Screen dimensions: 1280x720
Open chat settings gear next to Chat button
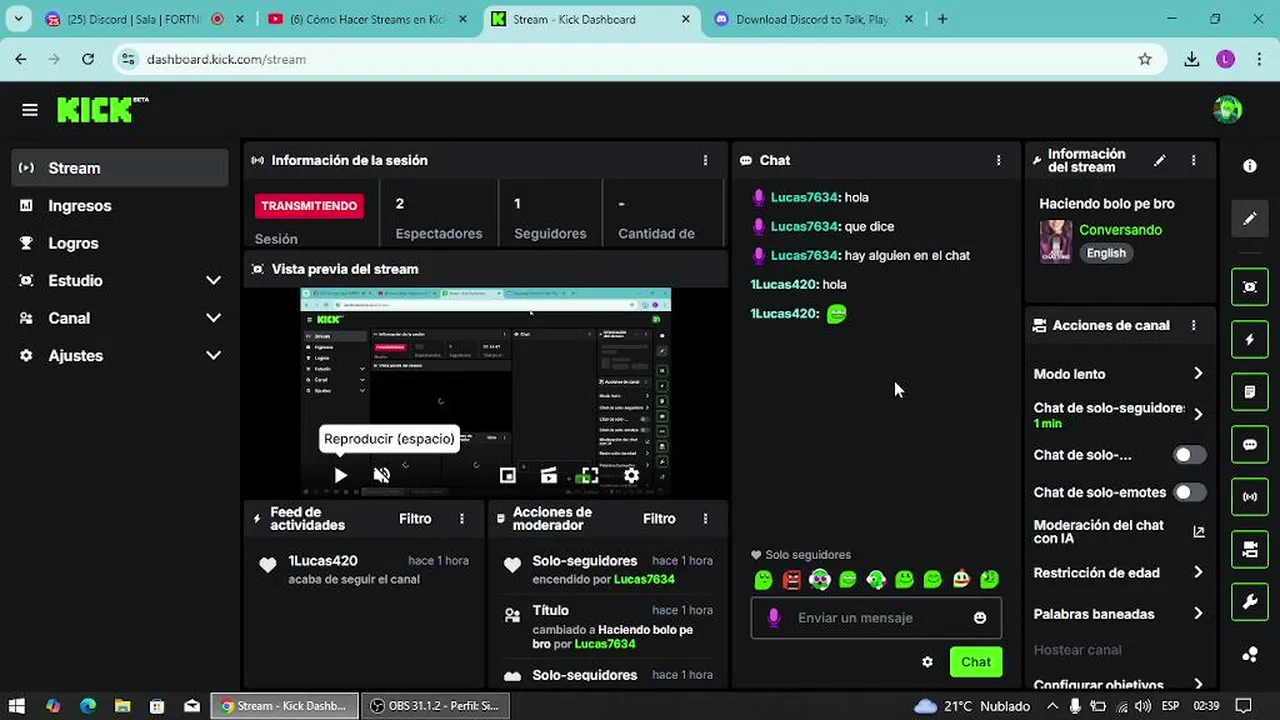tap(927, 662)
